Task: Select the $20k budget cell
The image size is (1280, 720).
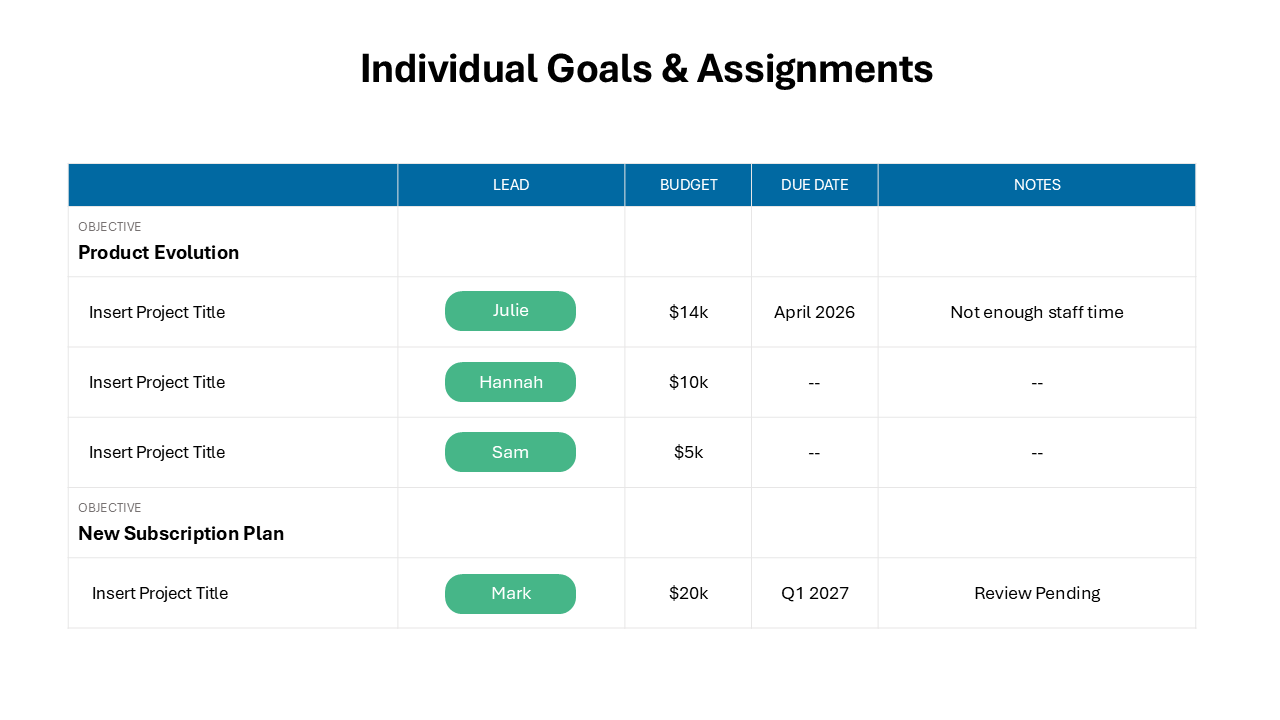Action: tap(688, 593)
